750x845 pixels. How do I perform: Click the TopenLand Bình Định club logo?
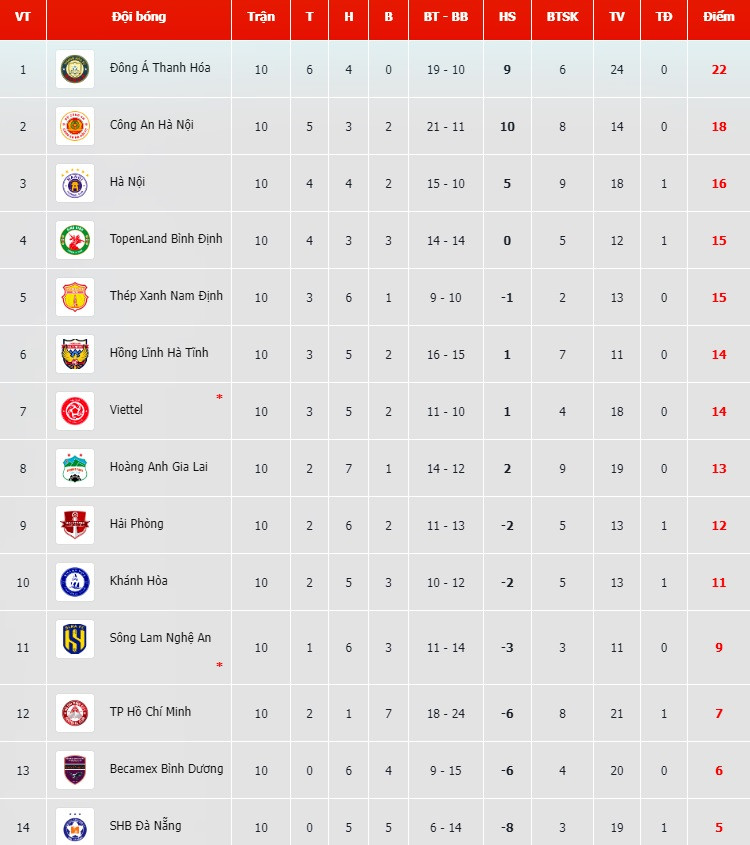pyautogui.click(x=75, y=240)
